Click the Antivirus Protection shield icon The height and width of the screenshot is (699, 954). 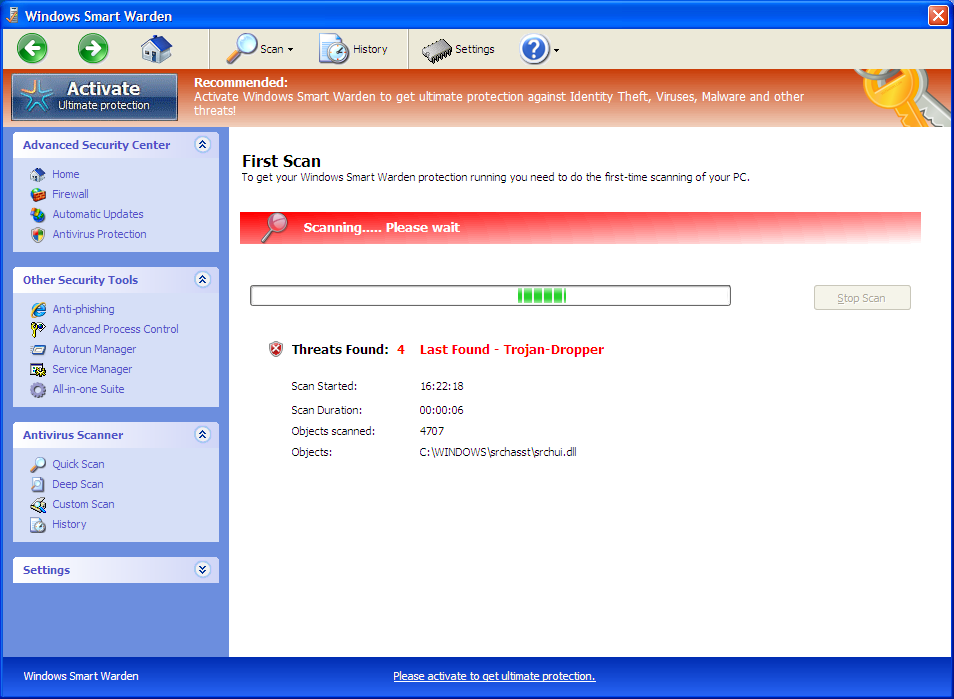(x=38, y=235)
